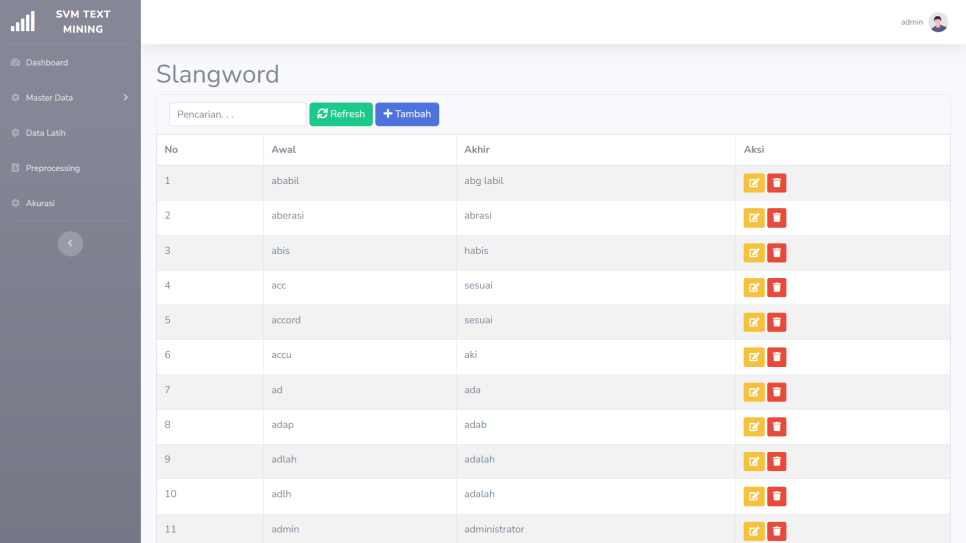This screenshot has width=966, height=543.
Task: Click the edit icon for ababil row
Action: (x=753, y=183)
